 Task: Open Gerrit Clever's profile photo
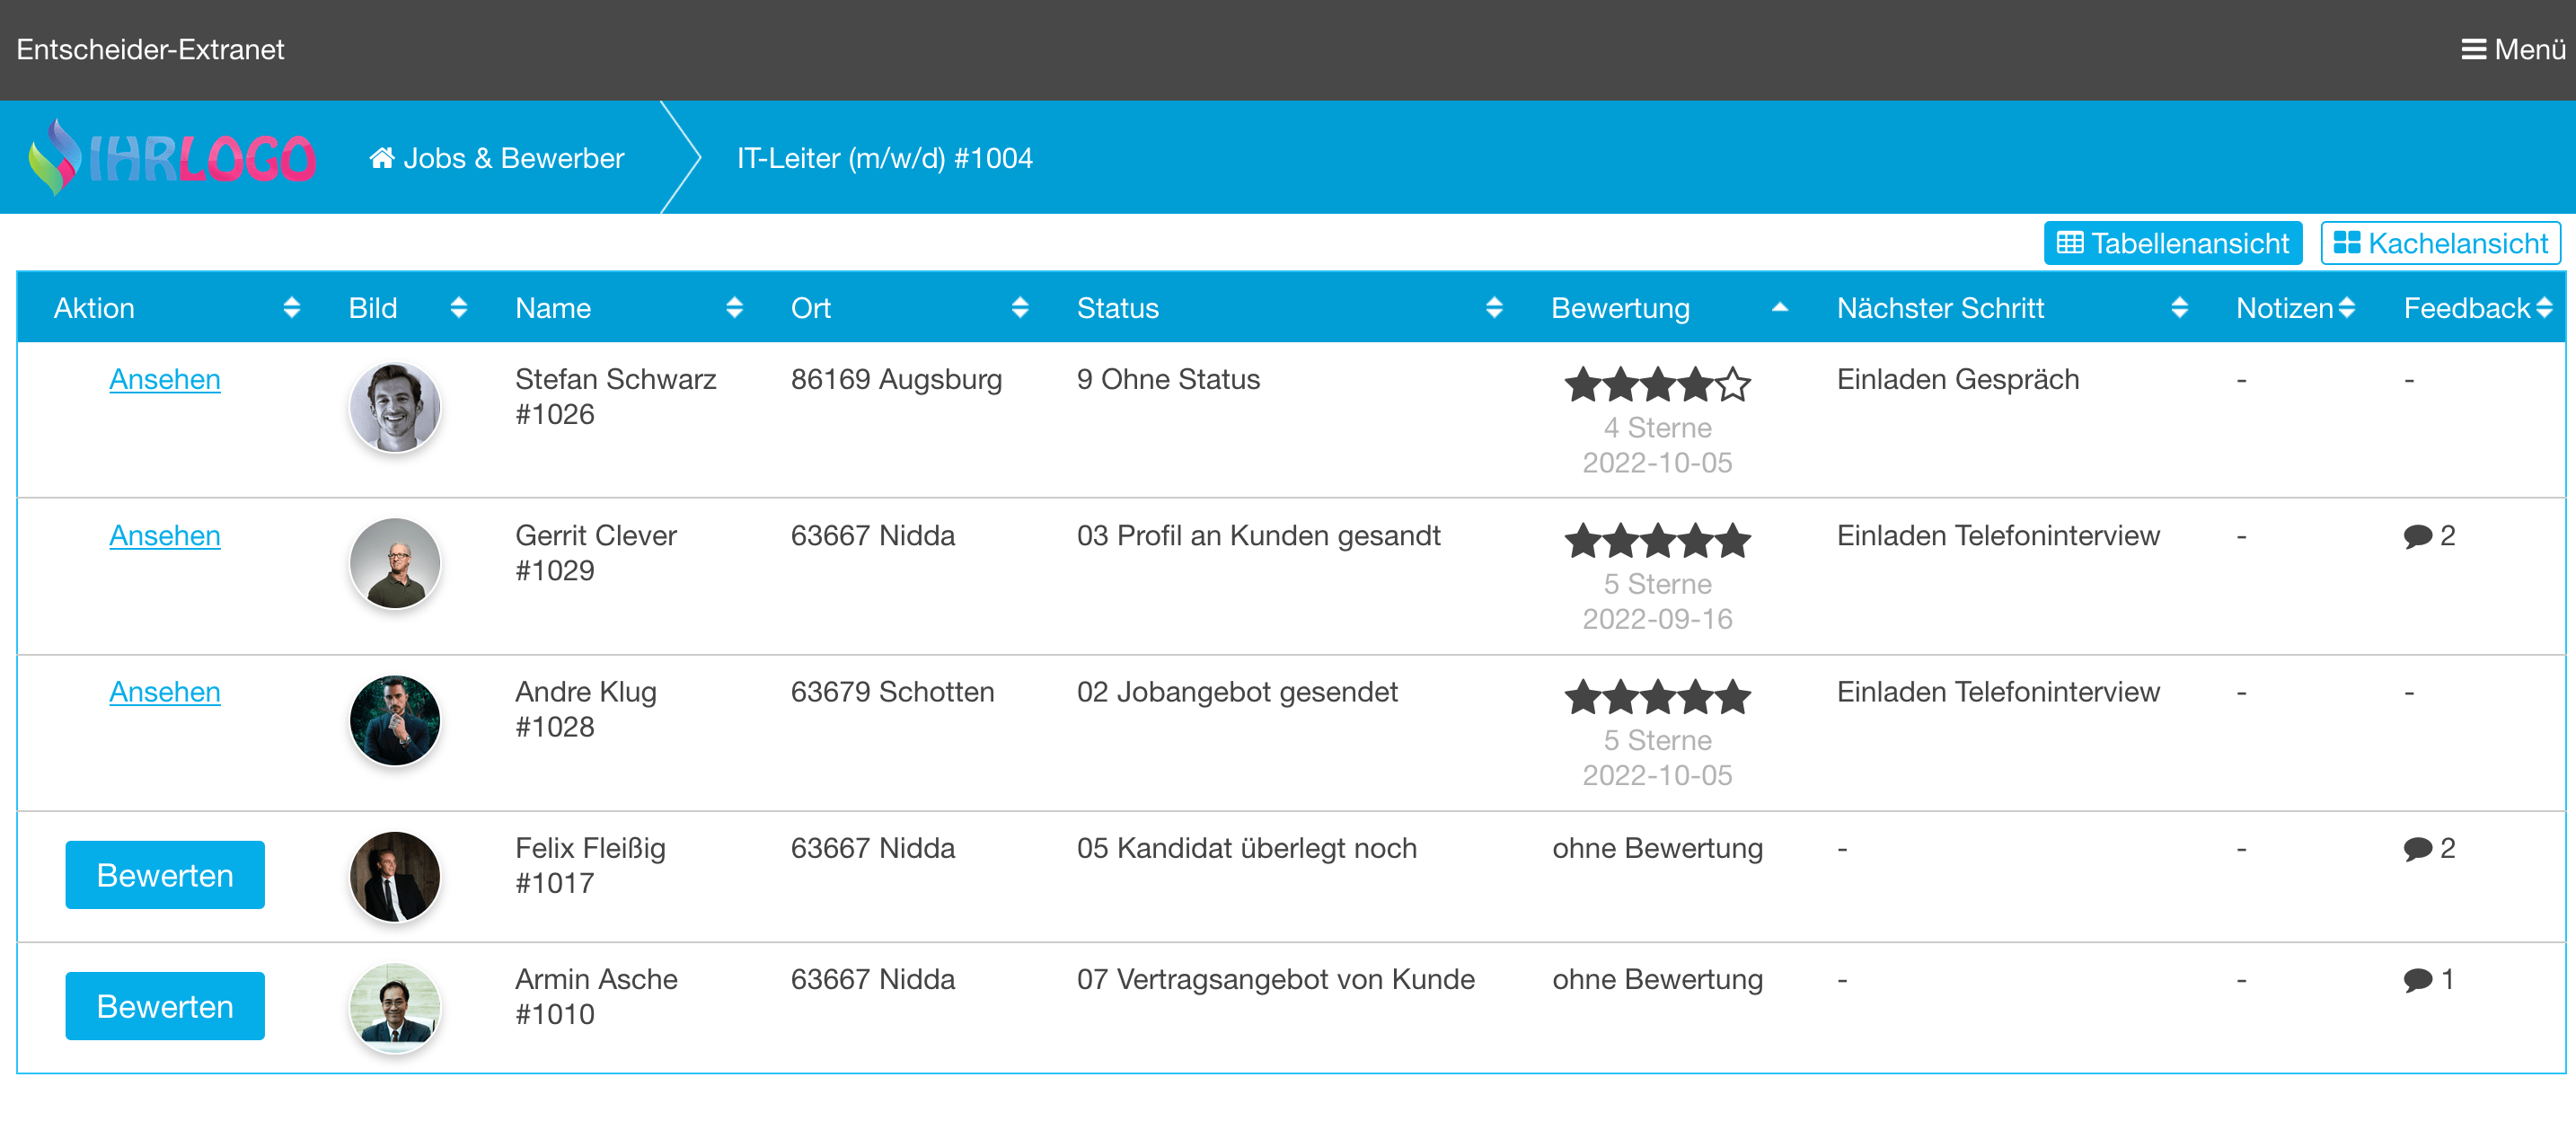pyautogui.click(x=395, y=563)
